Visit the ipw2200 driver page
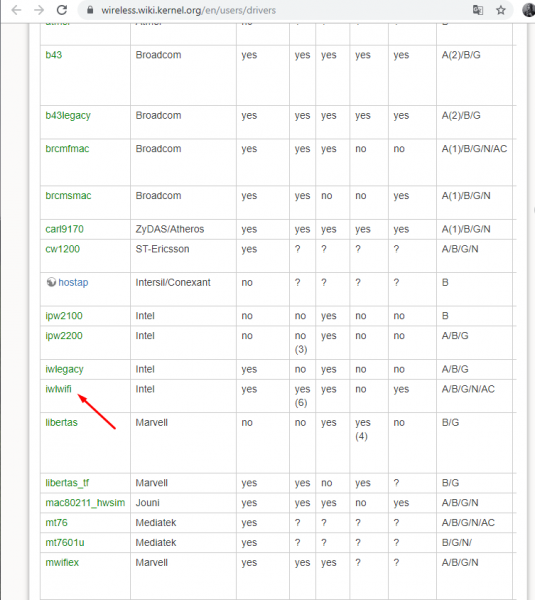This screenshot has height=600, width=535. pos(64,336)
